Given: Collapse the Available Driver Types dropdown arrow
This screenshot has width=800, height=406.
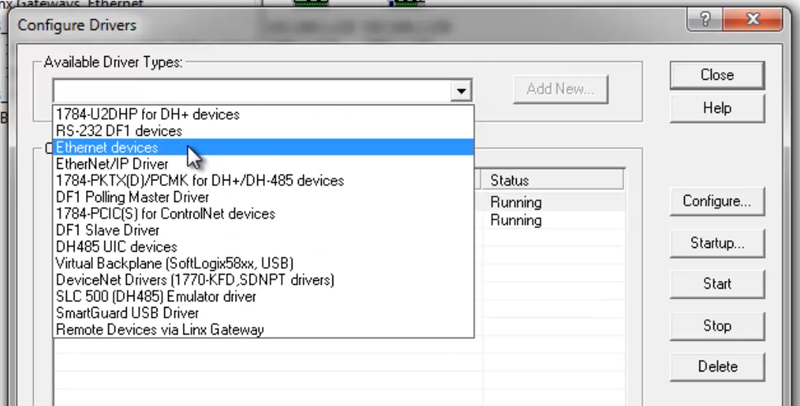Looking at the screenshot, I should click(461, 91).
